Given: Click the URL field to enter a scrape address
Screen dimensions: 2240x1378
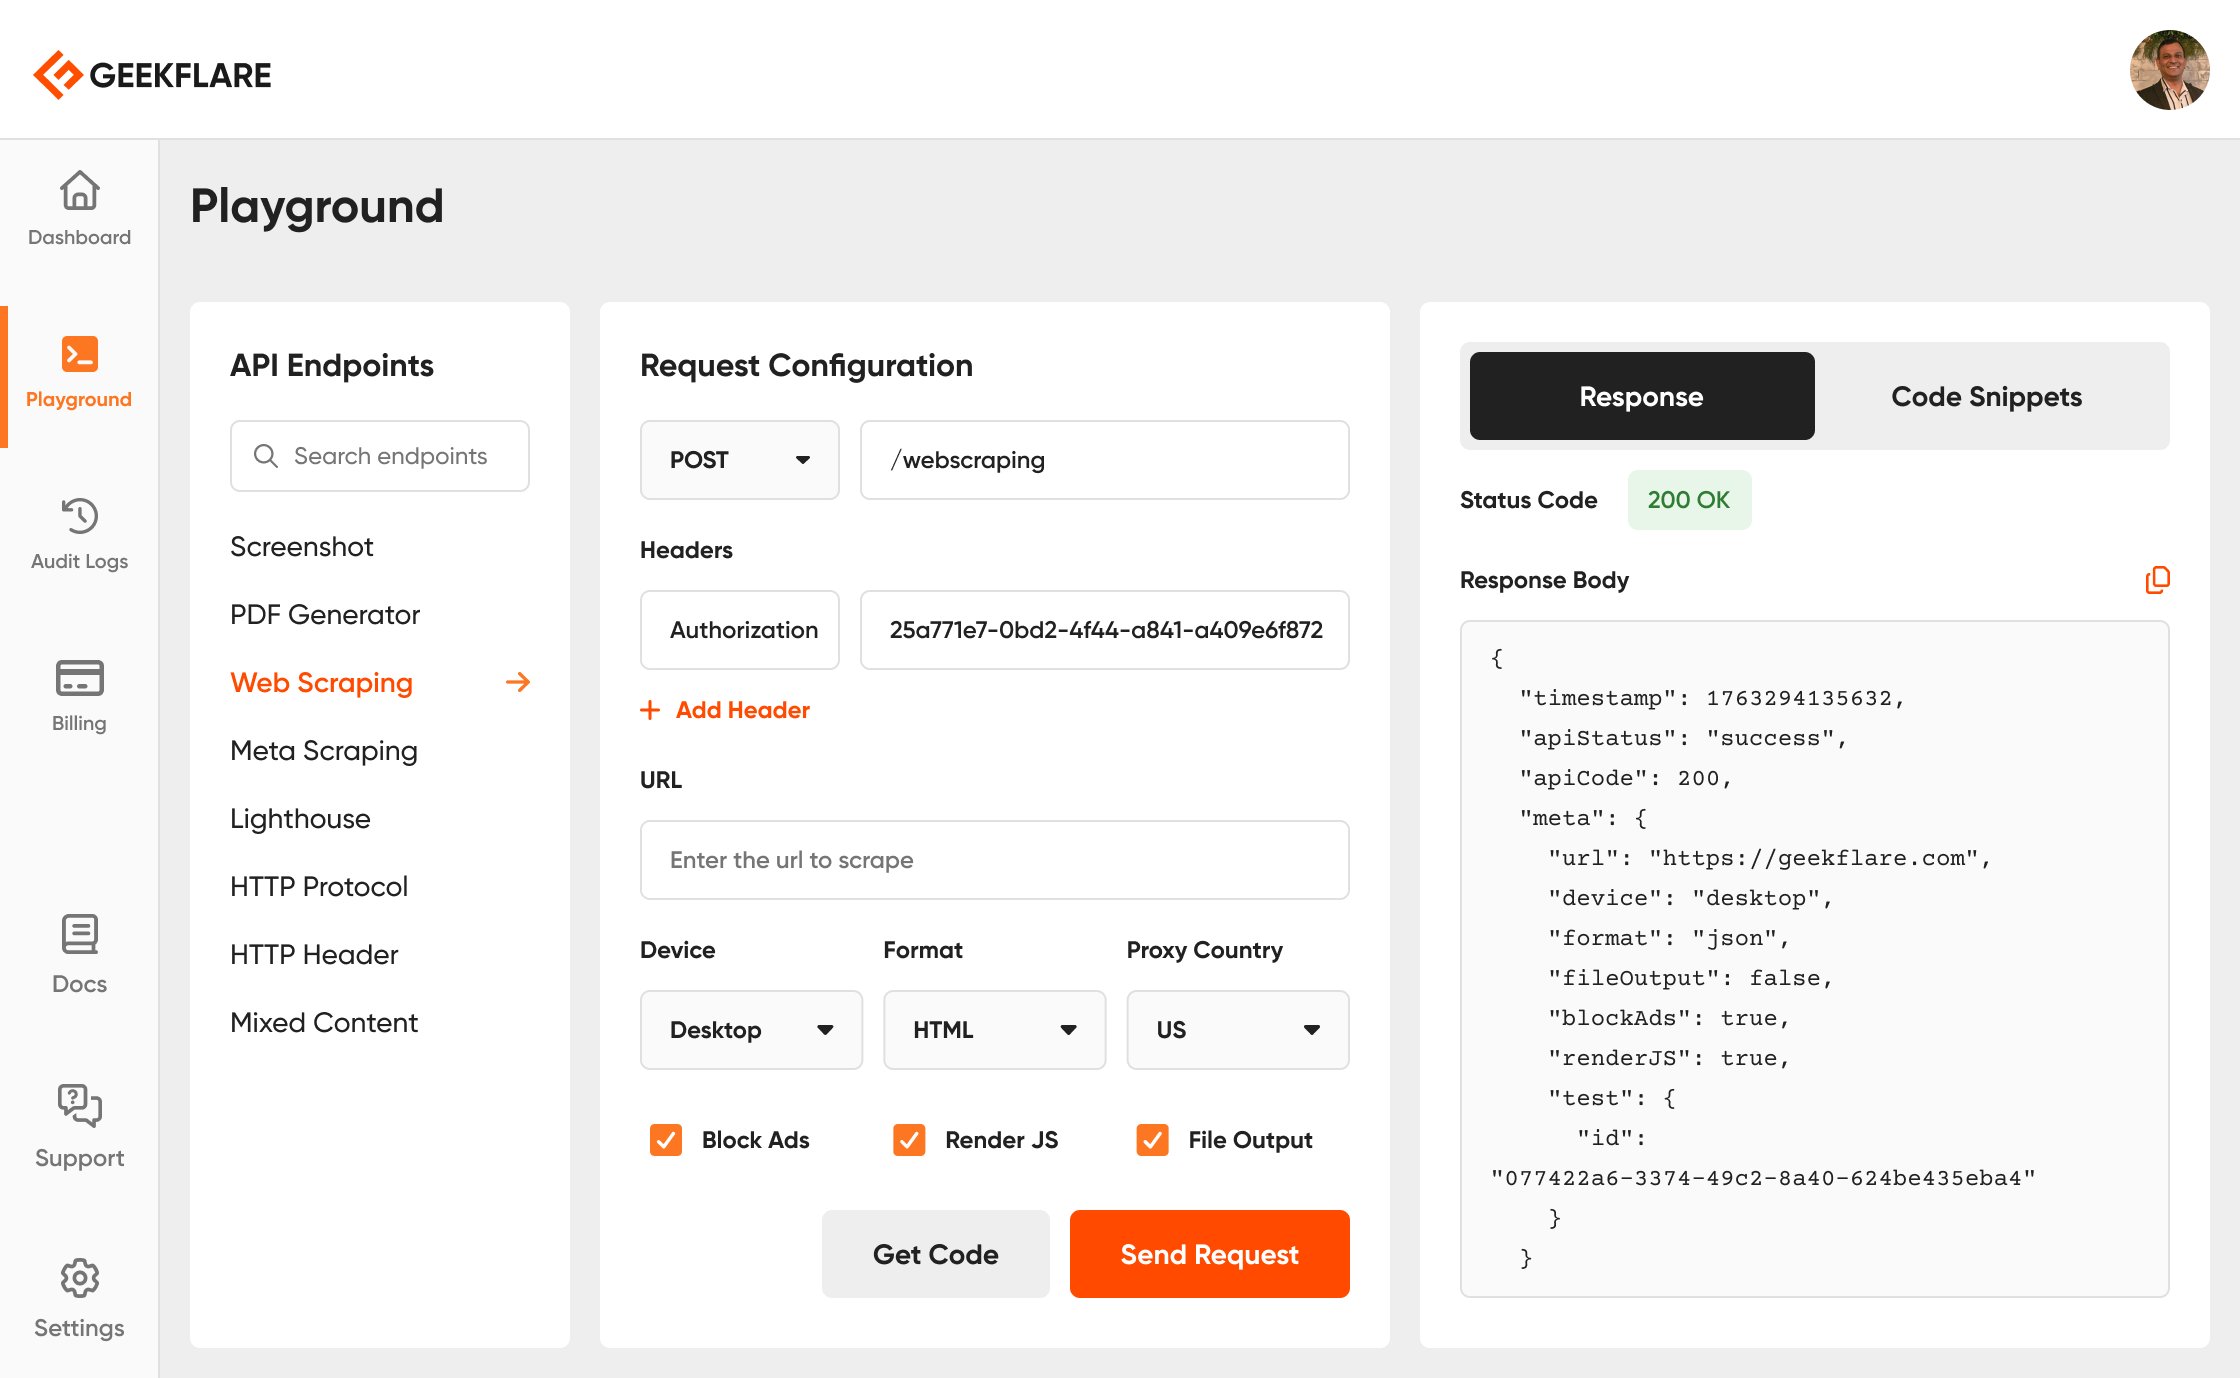Looking at the screenshot, I should pyautogui.click(x=994, y=860).
